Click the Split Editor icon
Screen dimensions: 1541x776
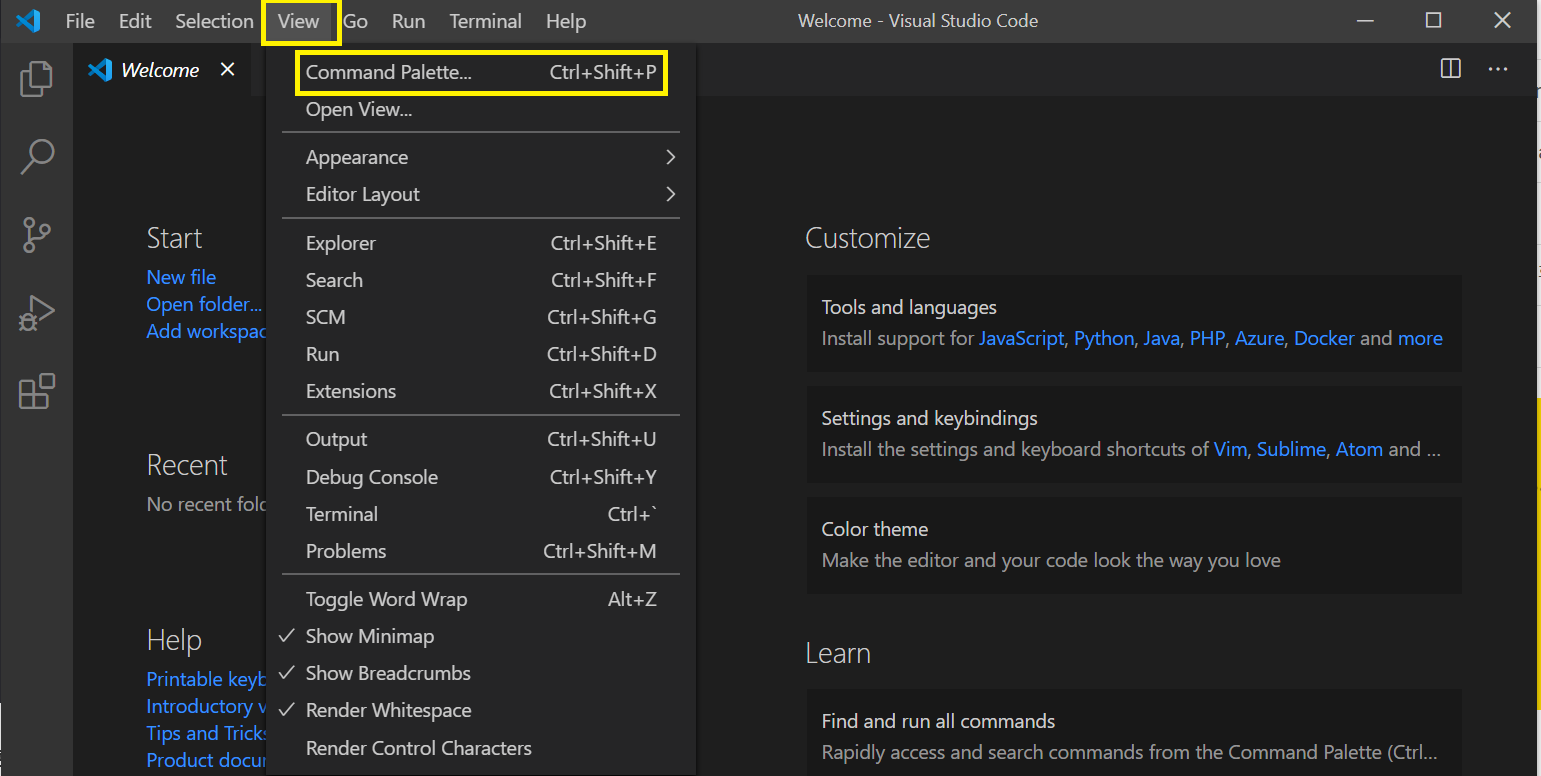pos(1450,69)
